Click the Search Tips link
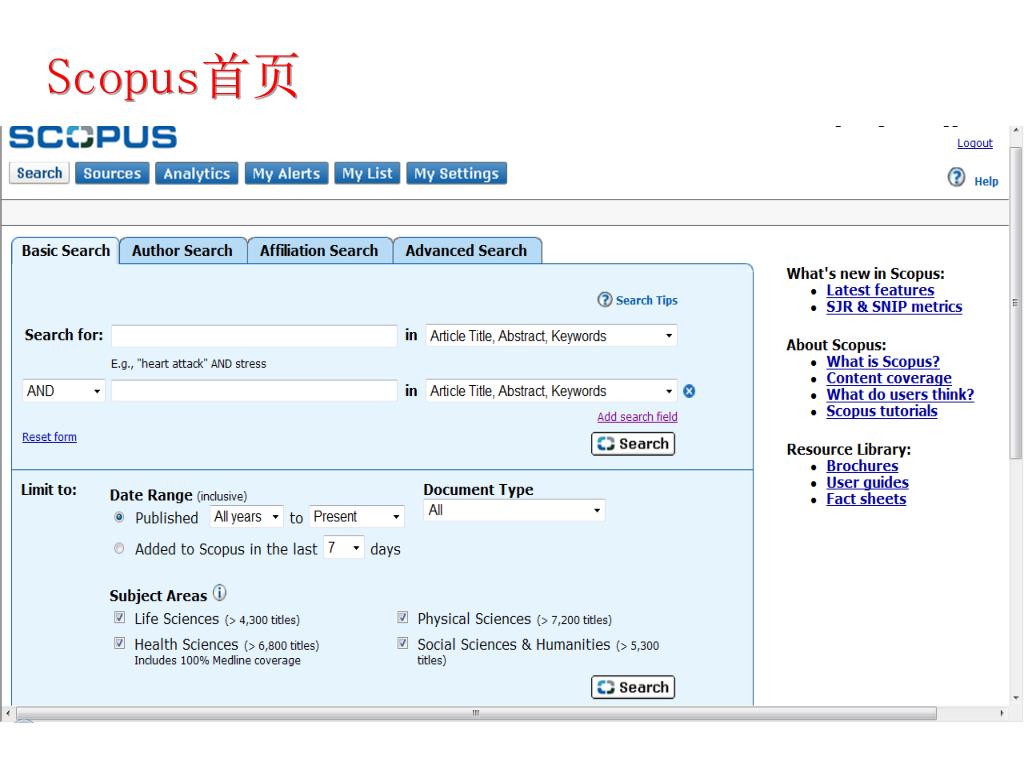1024x768 pixels. (x=647, y=300)
